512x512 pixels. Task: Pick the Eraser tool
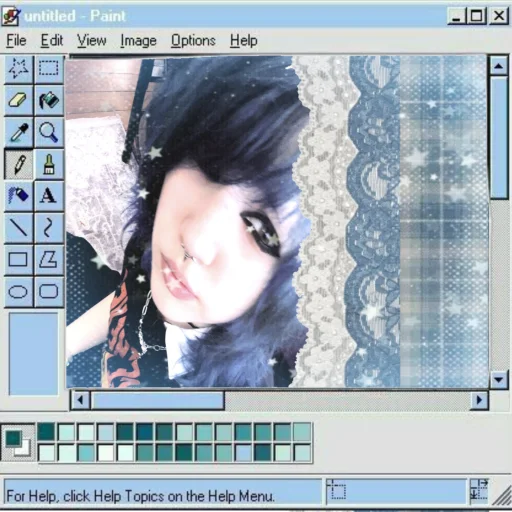tap(19, 100)
